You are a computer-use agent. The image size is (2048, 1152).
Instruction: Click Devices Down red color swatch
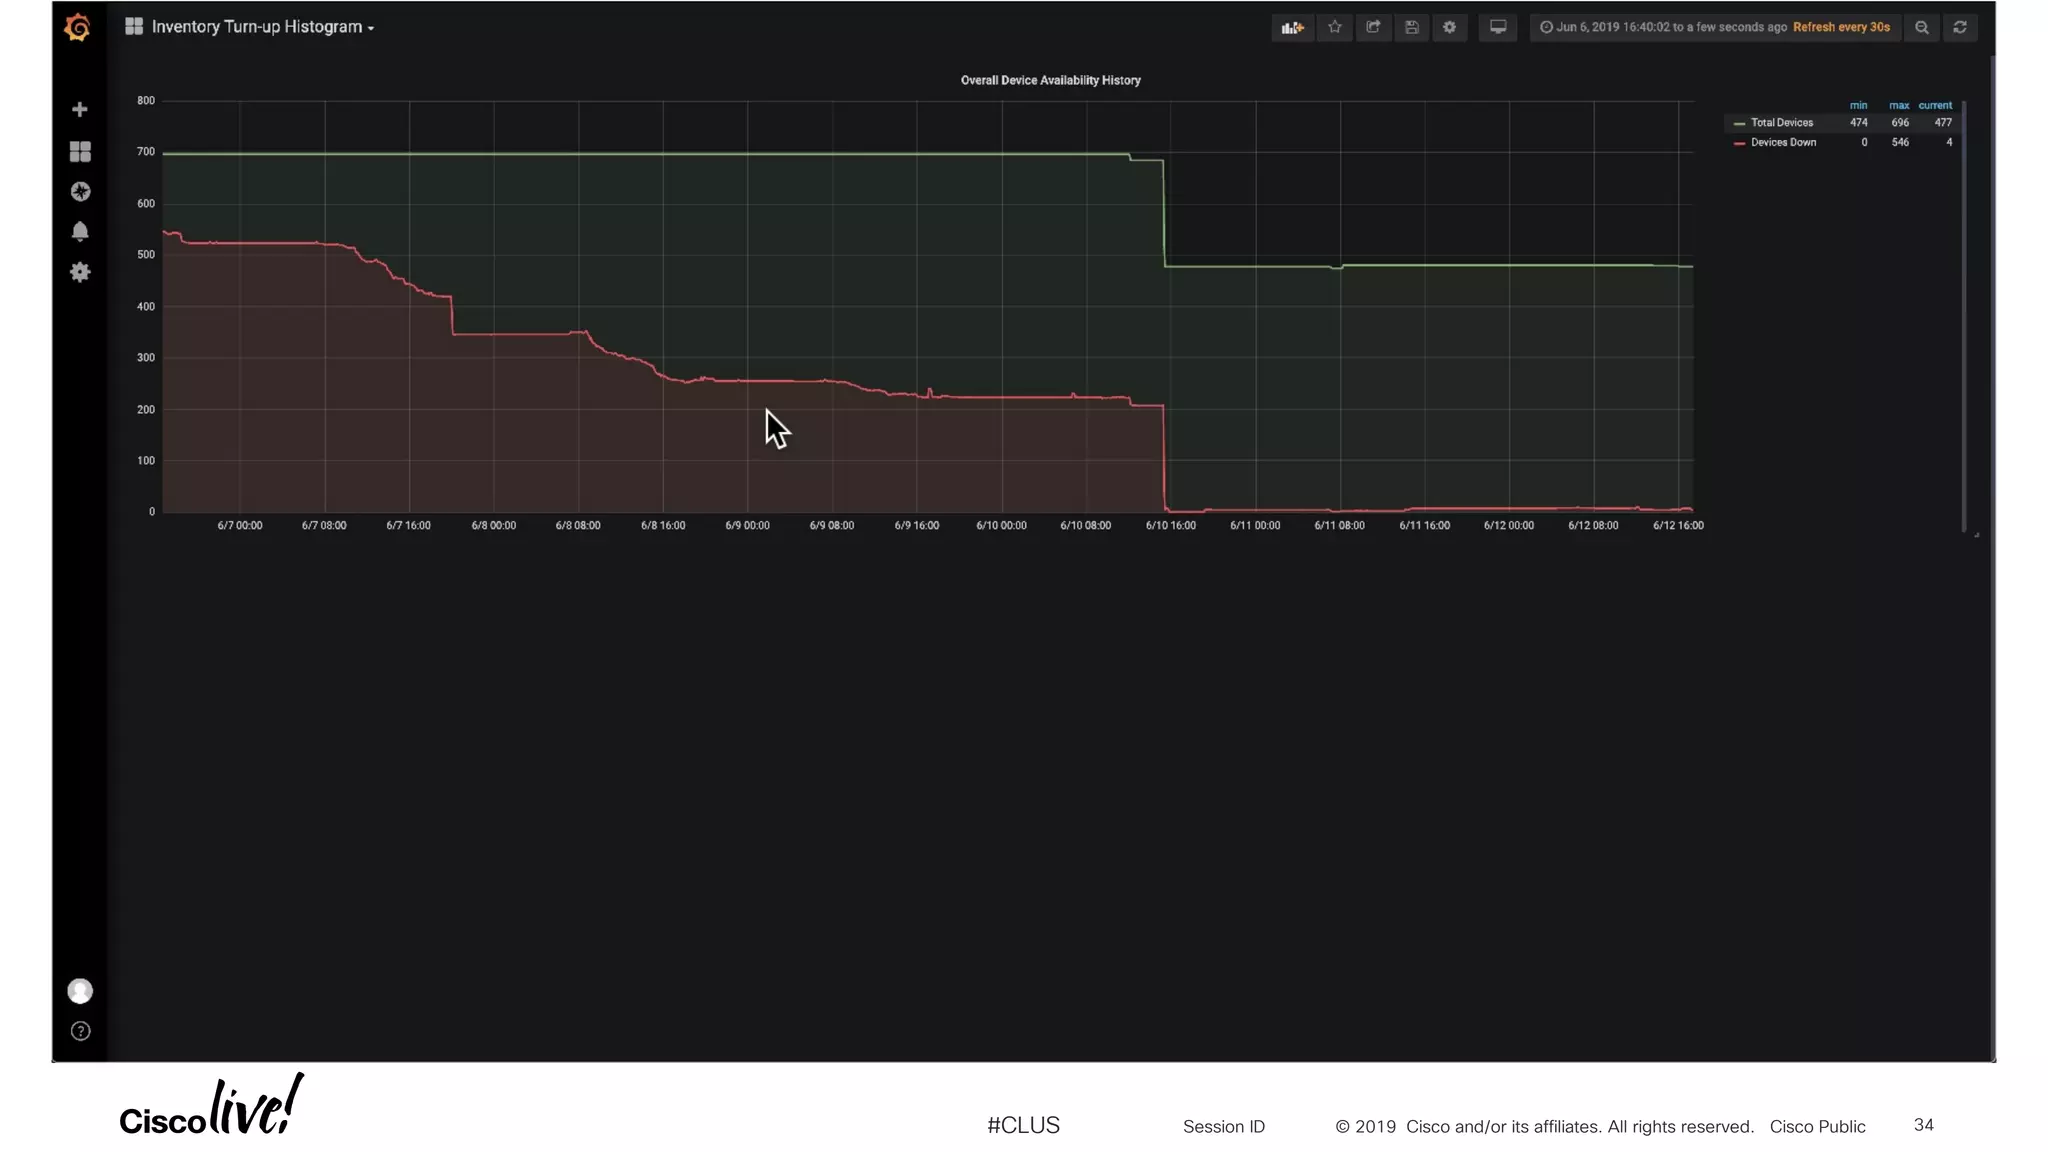[x=1739, y=143]
